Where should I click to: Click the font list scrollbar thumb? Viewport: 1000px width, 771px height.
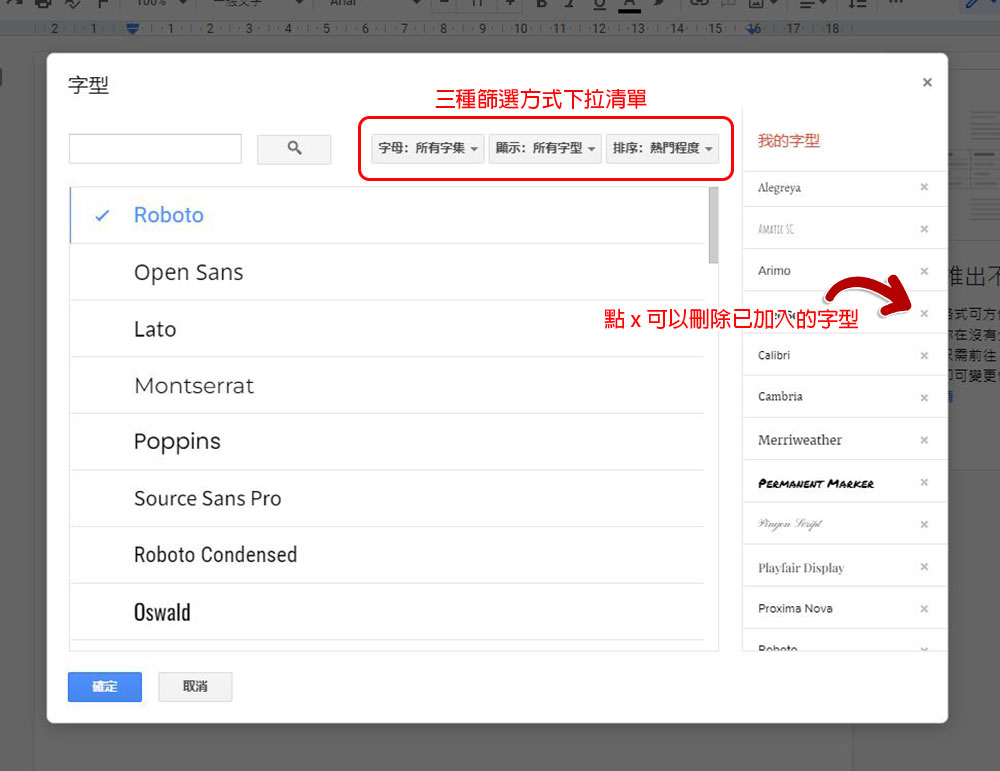click(713, 225)
